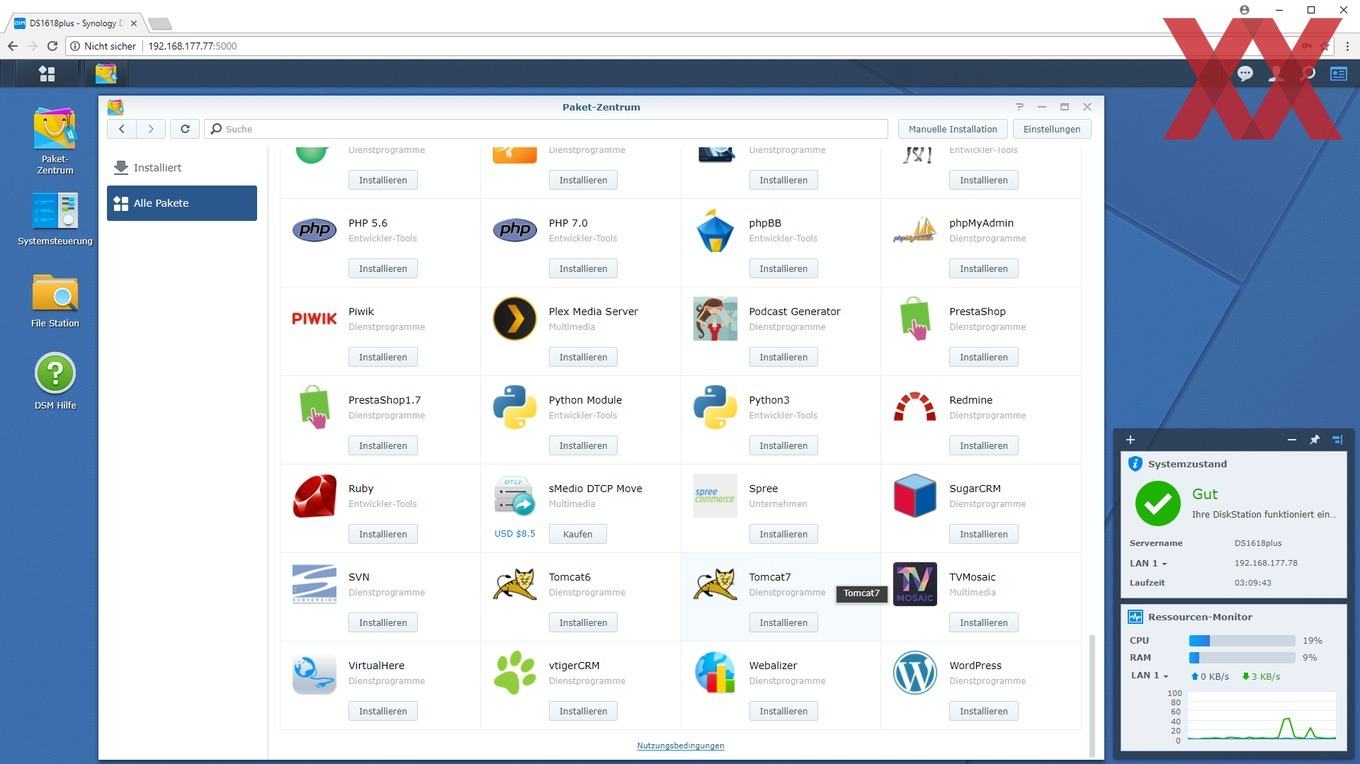Refresh the package list

[x=185, y=129]
